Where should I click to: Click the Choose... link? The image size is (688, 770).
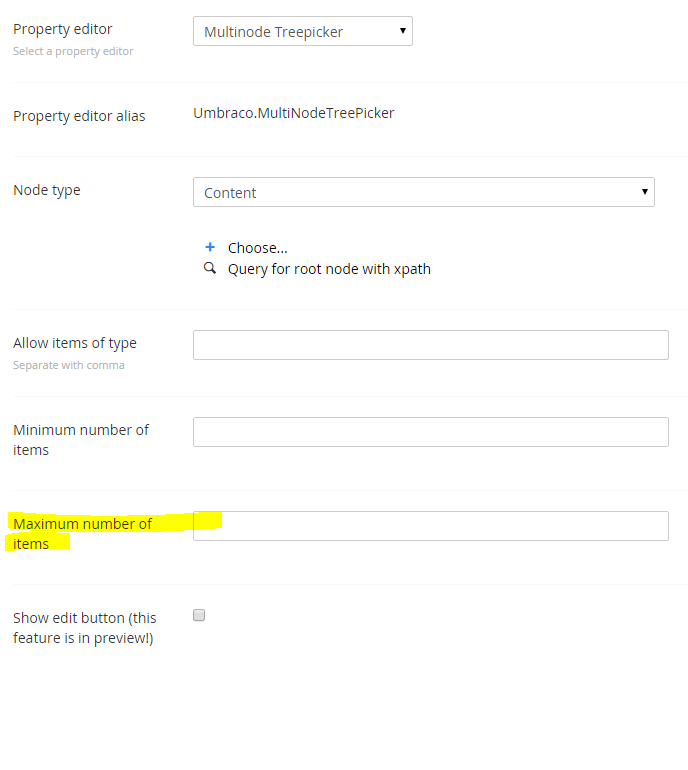(257, 248)
